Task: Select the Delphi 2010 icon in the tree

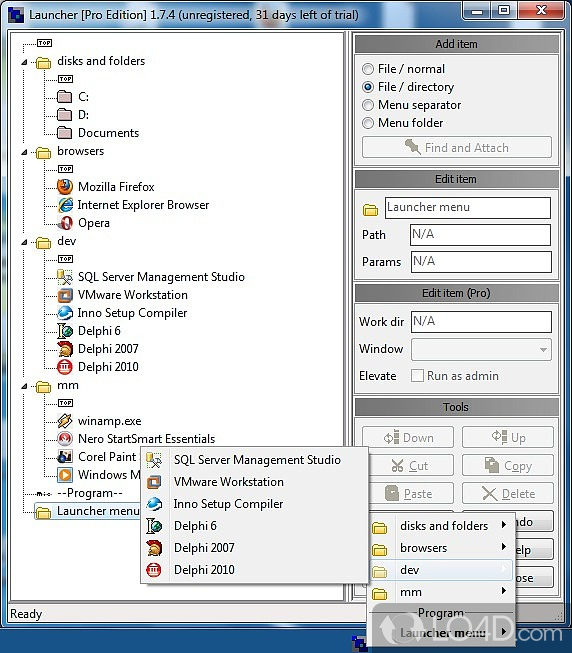Action: pyautogui.click(x=65, y=367)
